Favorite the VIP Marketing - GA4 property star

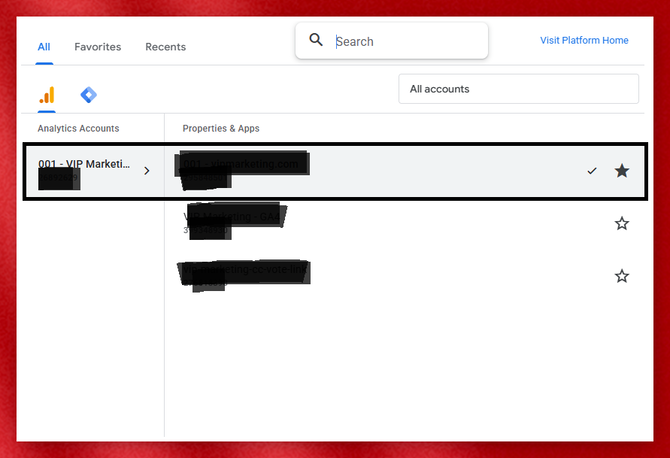[x=622, y=223]
